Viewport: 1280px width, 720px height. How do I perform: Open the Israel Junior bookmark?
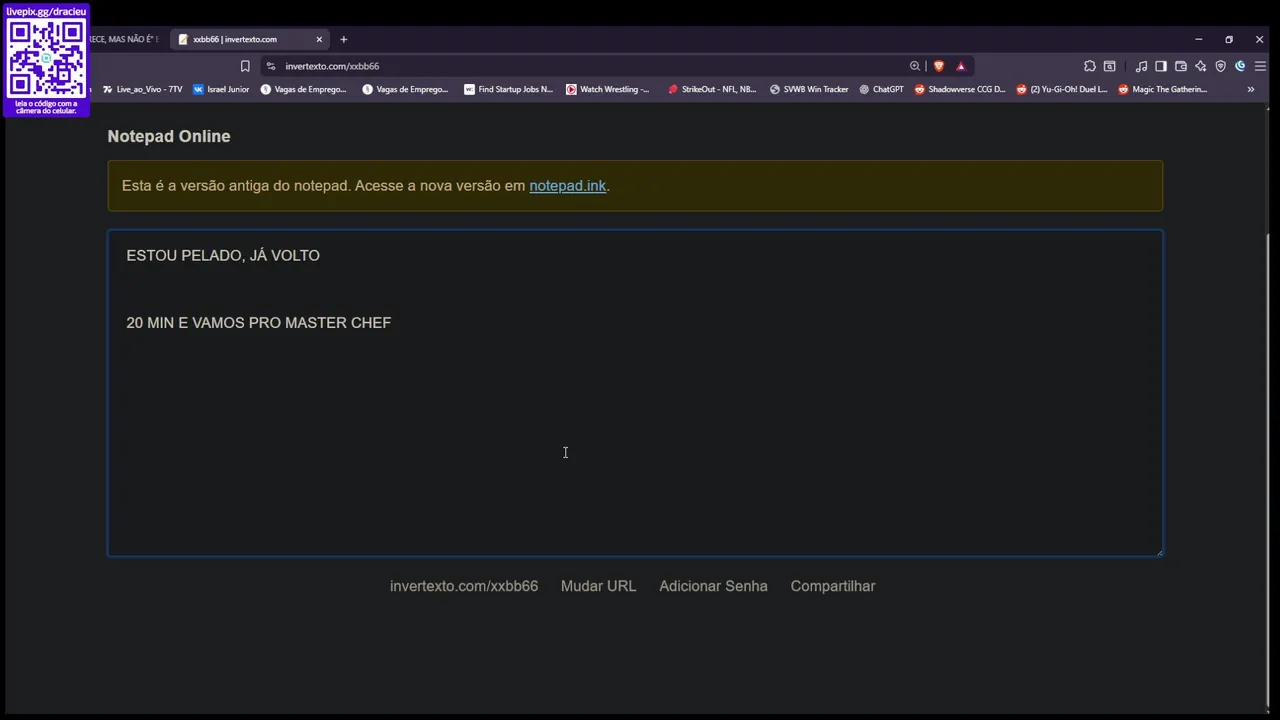tap(221, 89)
